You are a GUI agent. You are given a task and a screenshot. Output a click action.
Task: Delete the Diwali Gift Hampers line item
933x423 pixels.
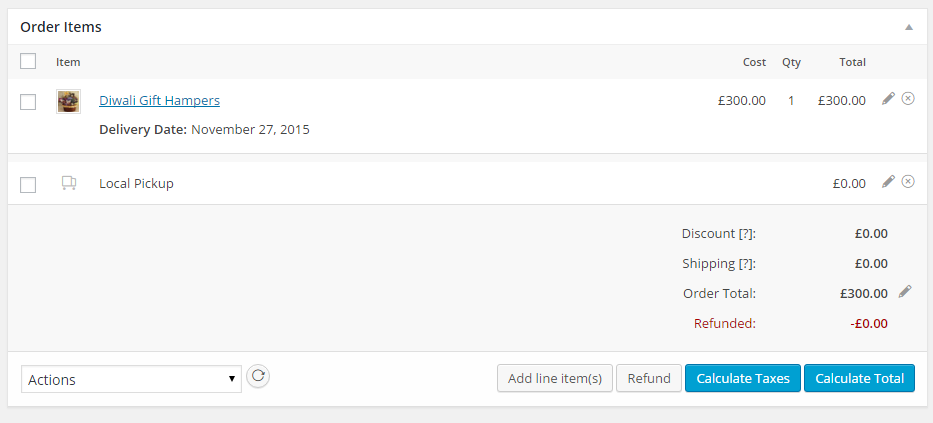click(x=908, y=99)
